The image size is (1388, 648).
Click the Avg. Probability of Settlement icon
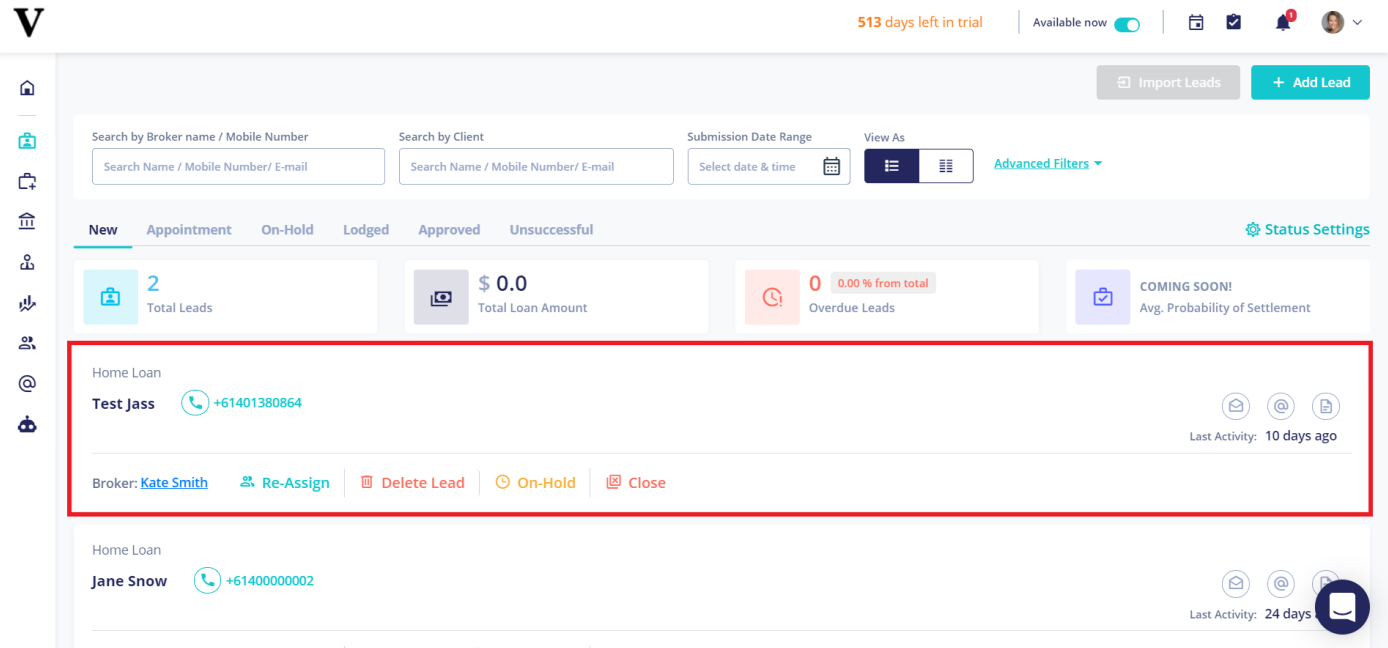1103,297
